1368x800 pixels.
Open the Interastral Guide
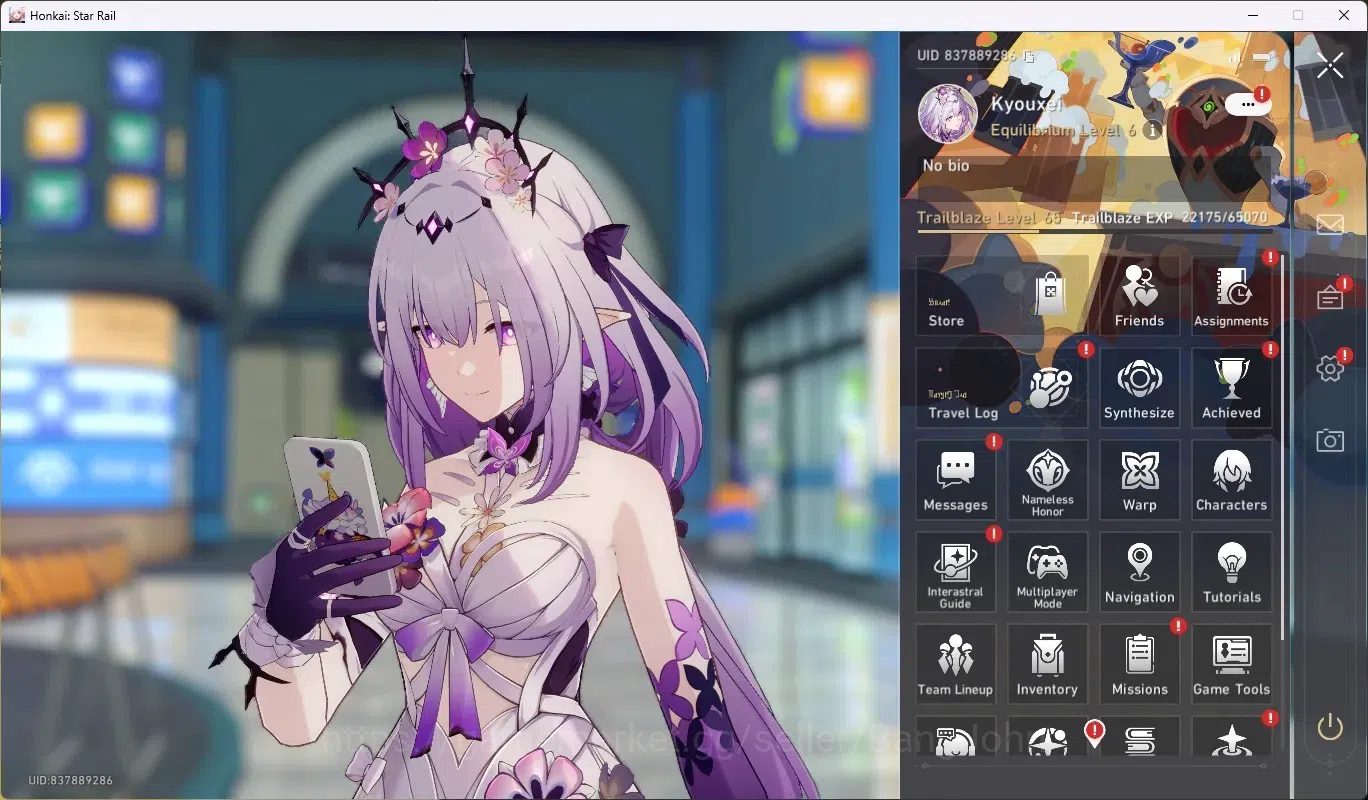pos(955,571)
